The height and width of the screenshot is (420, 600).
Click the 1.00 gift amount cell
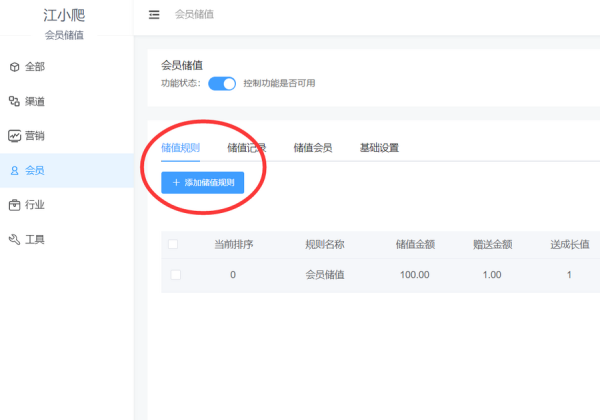tap(492, 275)
